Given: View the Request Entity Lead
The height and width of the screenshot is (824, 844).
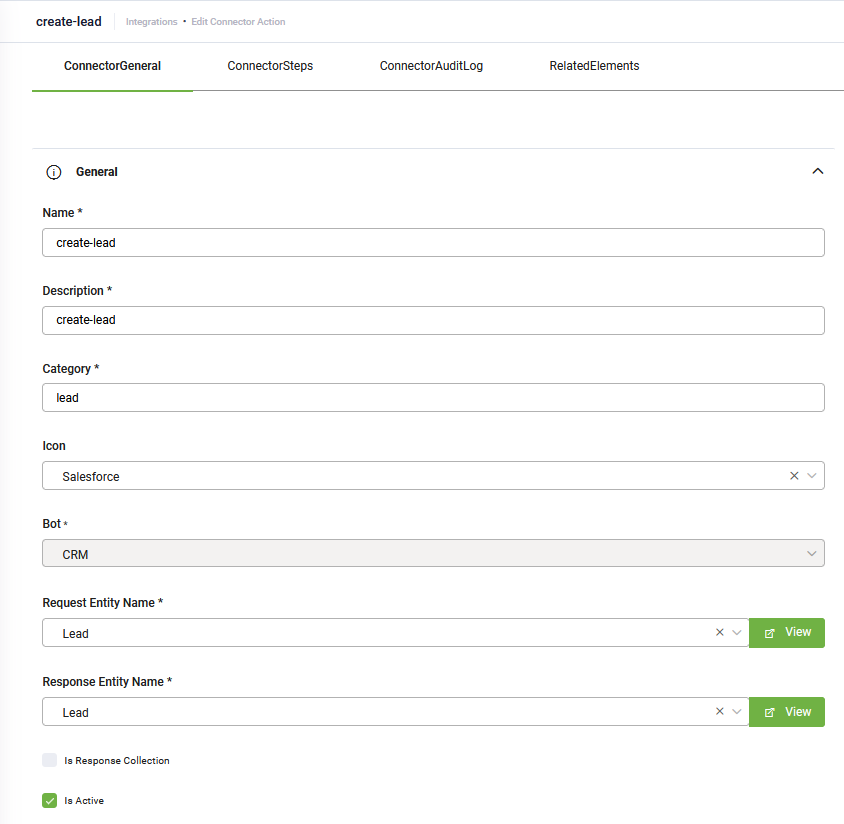Looking at the screenshot, I should point(787,633).
